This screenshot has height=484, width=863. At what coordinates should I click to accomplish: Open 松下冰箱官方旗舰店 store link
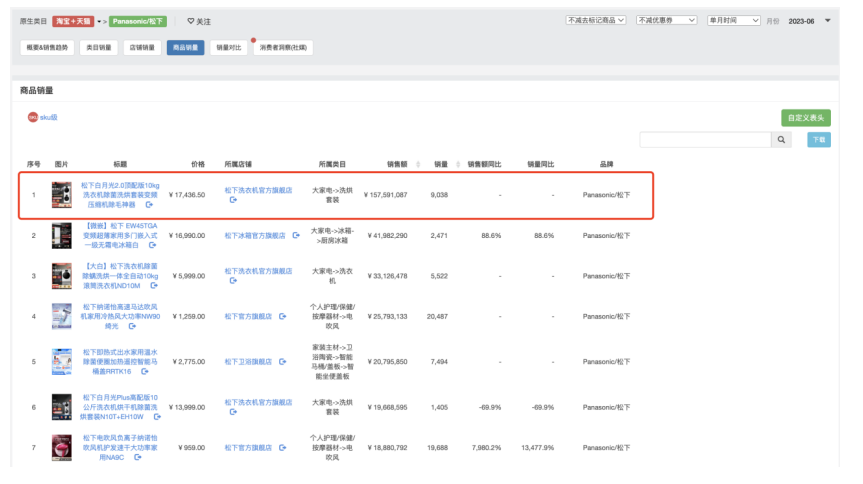pyautogui.click(x=255, y=236)
